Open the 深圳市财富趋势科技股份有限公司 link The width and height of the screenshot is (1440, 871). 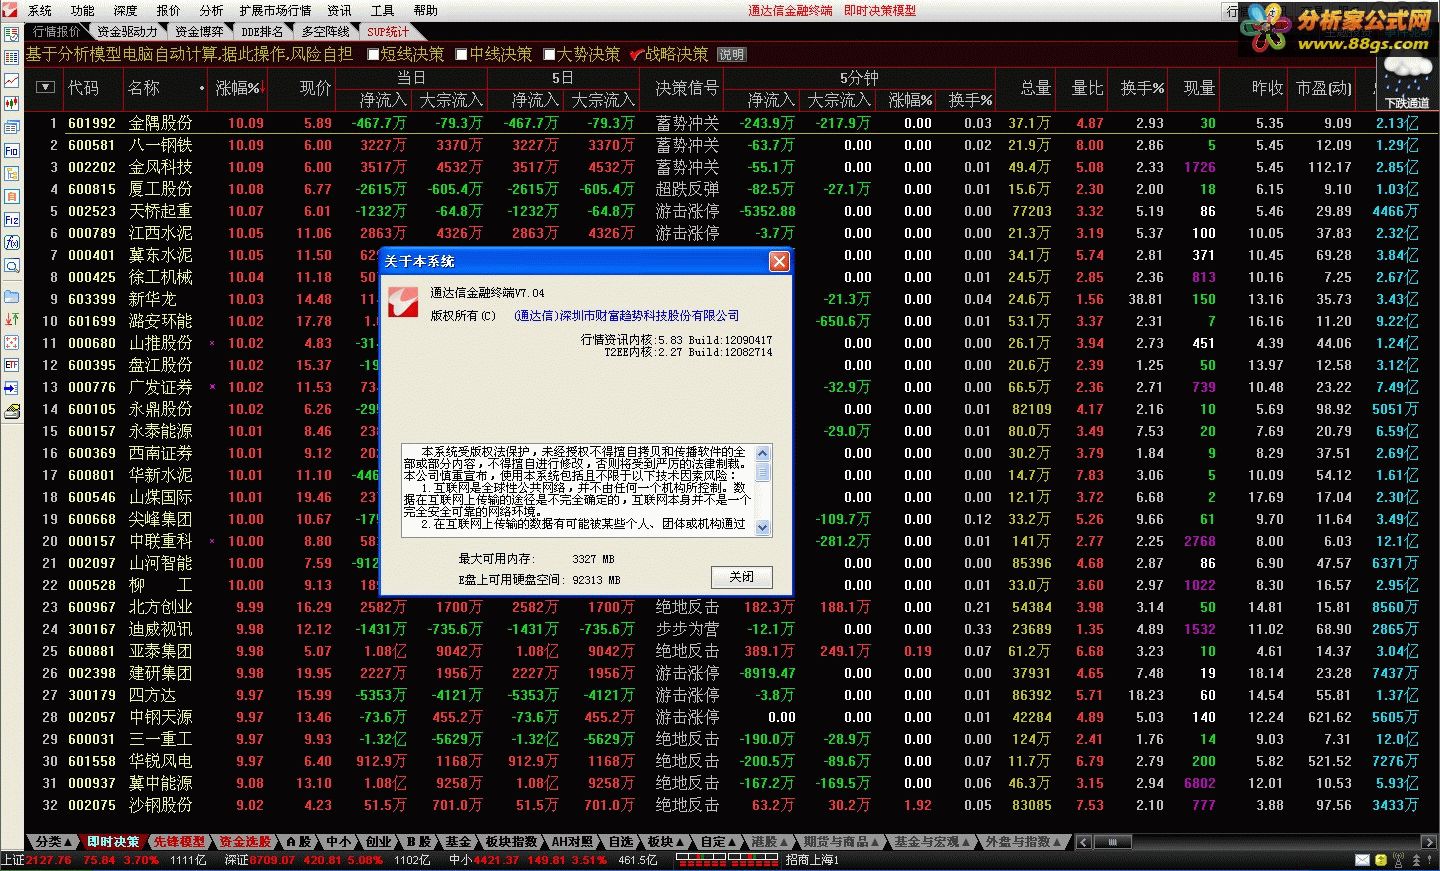coord(626,315)
